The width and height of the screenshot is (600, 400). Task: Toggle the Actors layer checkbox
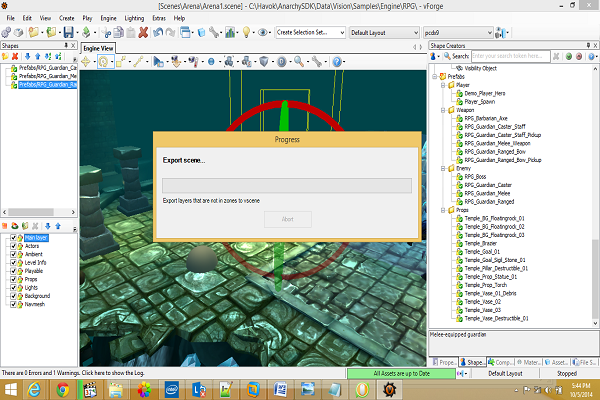13,246
